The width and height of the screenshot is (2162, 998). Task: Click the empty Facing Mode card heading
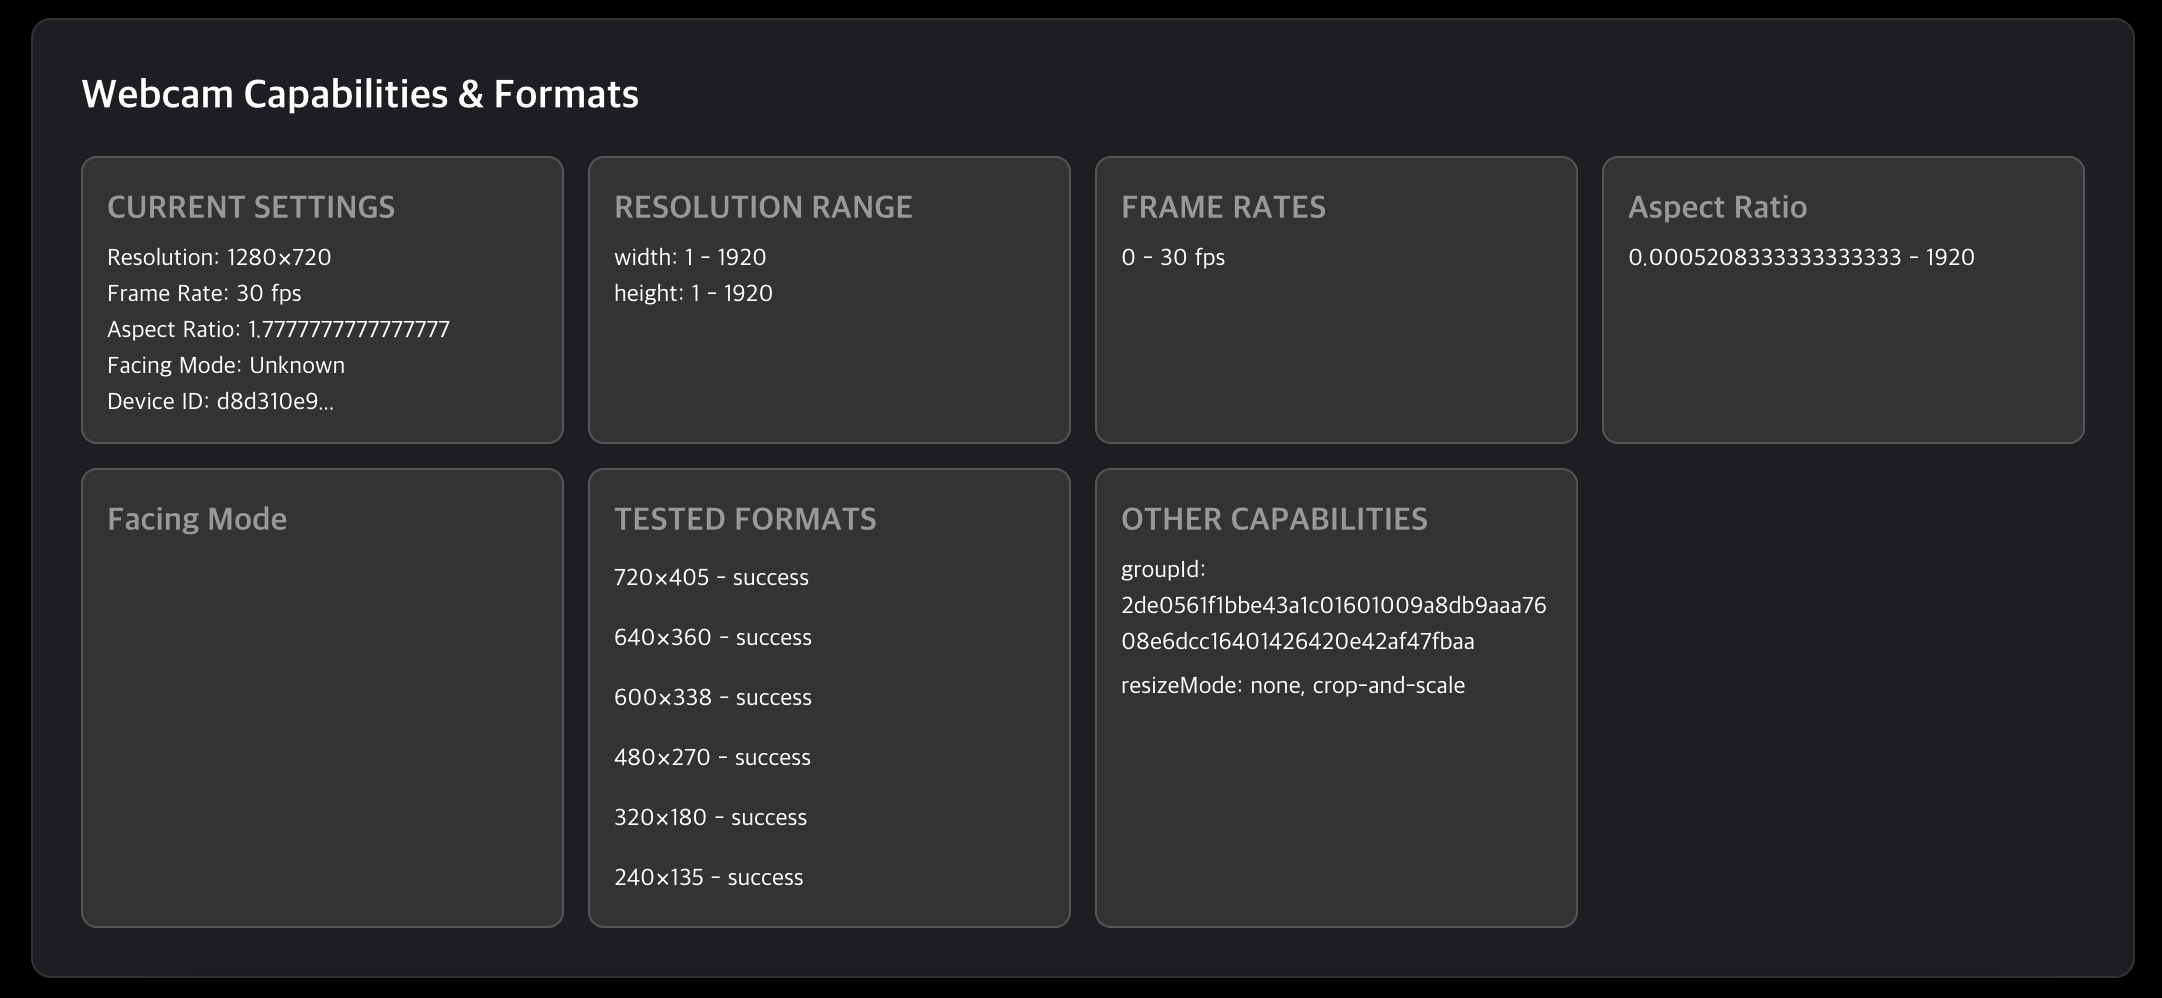click(x=197, y=519)
